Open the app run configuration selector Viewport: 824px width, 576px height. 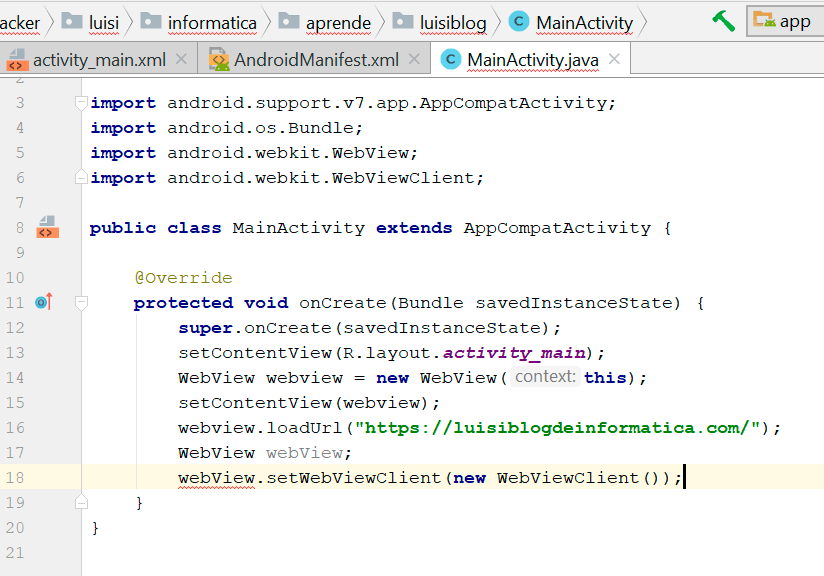pos(784,20)
